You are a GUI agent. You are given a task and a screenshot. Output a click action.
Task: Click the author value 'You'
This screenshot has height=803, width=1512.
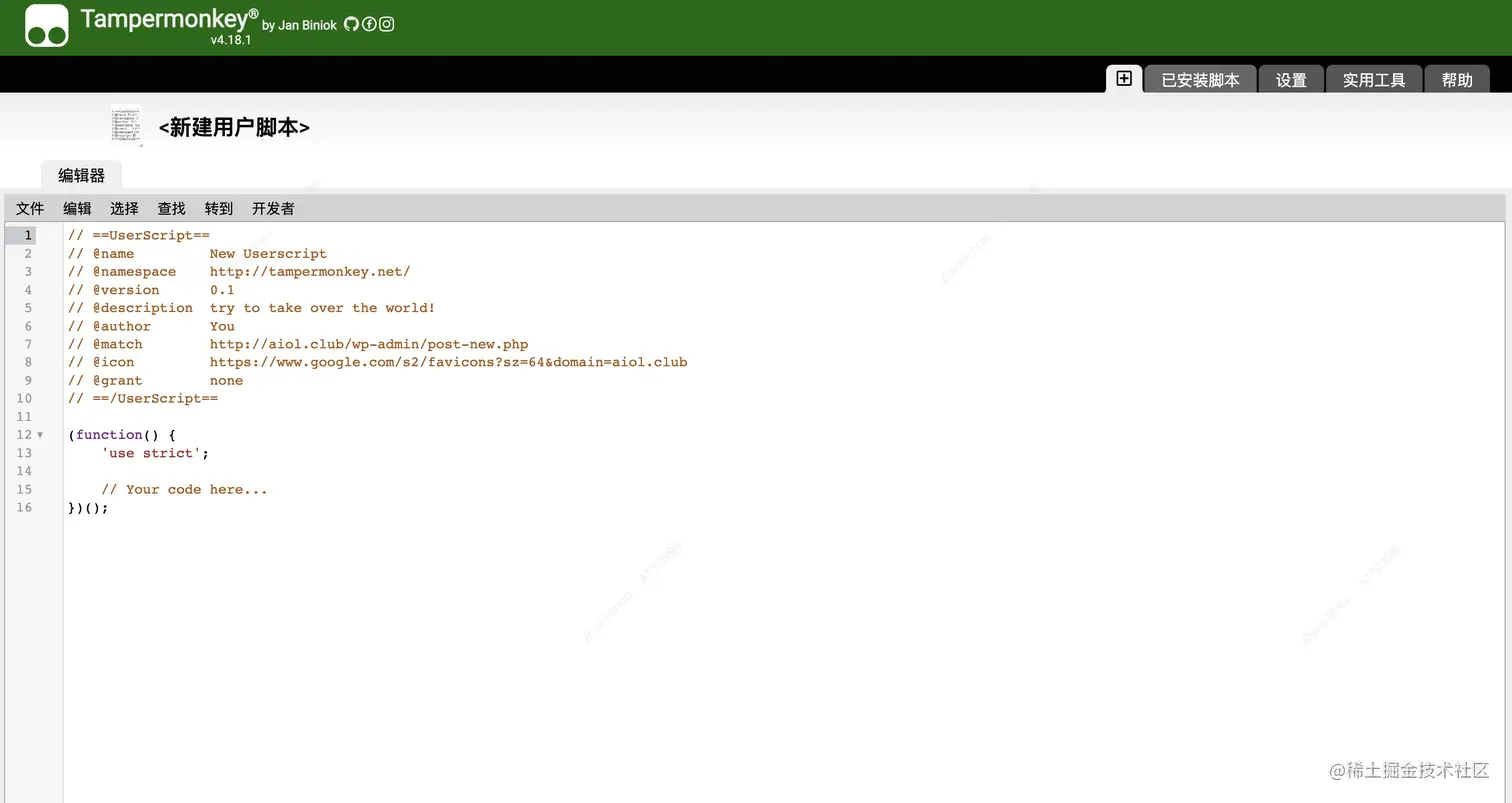point(222,326)
